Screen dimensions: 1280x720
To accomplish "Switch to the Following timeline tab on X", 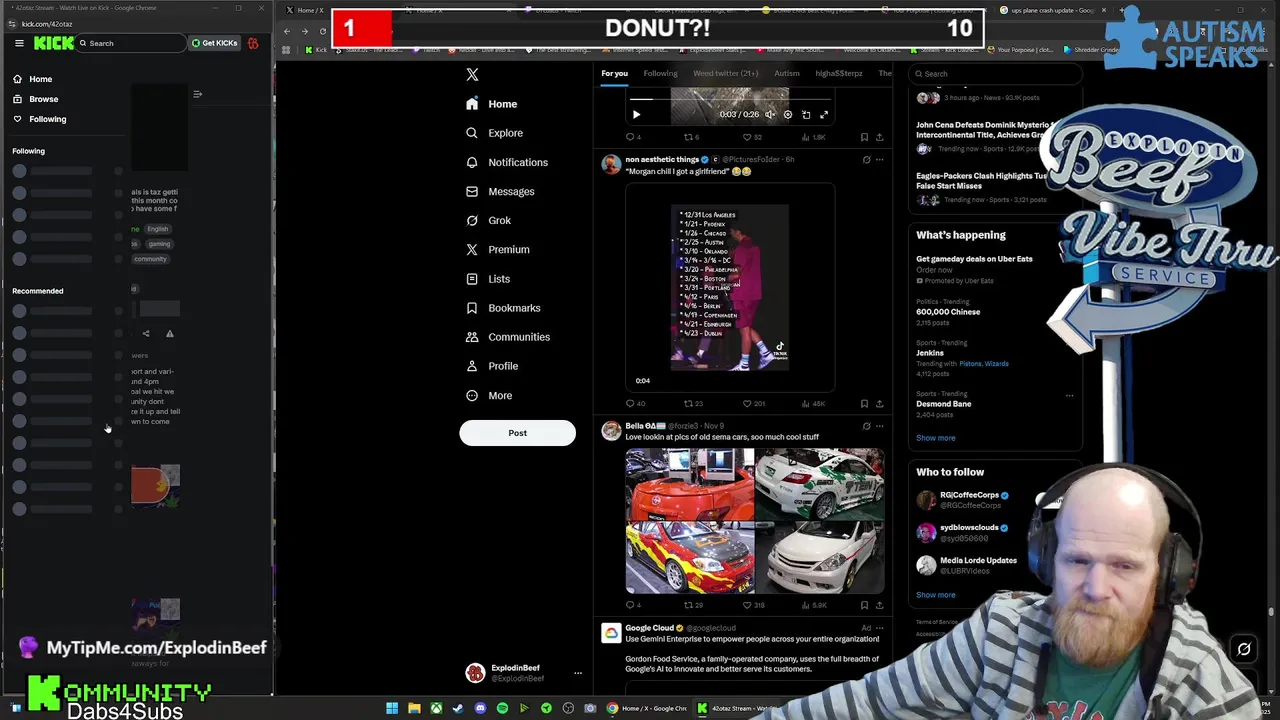I will [660, 73].
